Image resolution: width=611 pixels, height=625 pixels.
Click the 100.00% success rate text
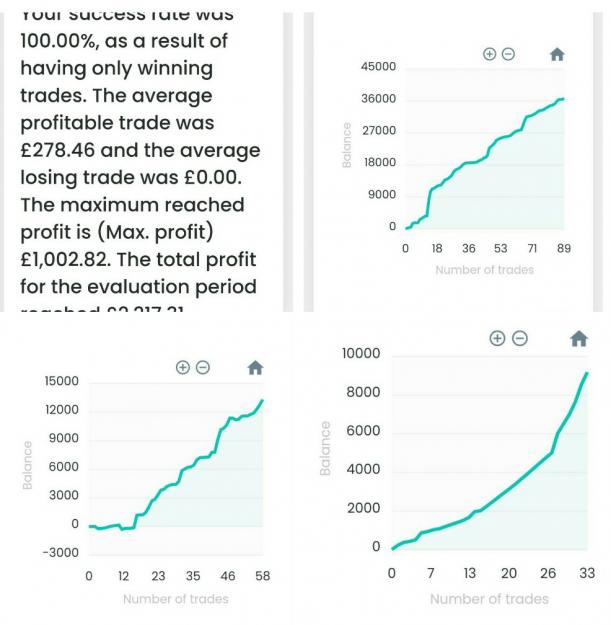click(x=60, y=41)
